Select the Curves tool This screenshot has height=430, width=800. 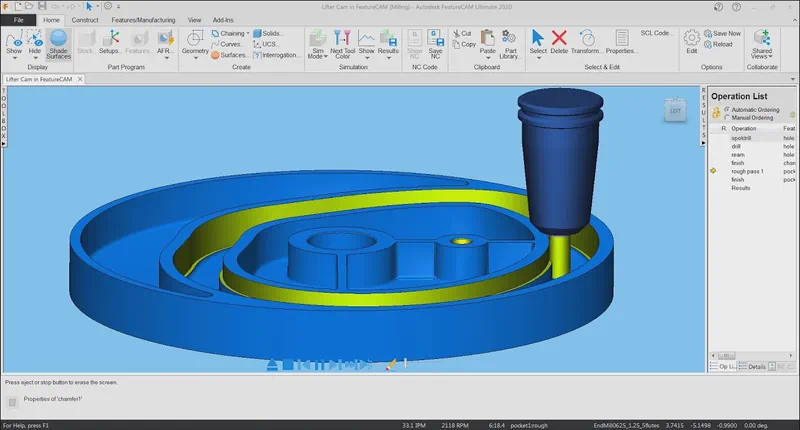[x=226, y=44]
